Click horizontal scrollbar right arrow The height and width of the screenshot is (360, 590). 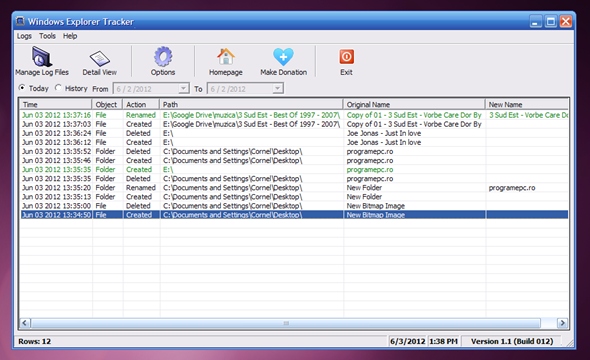click(562, 323)
